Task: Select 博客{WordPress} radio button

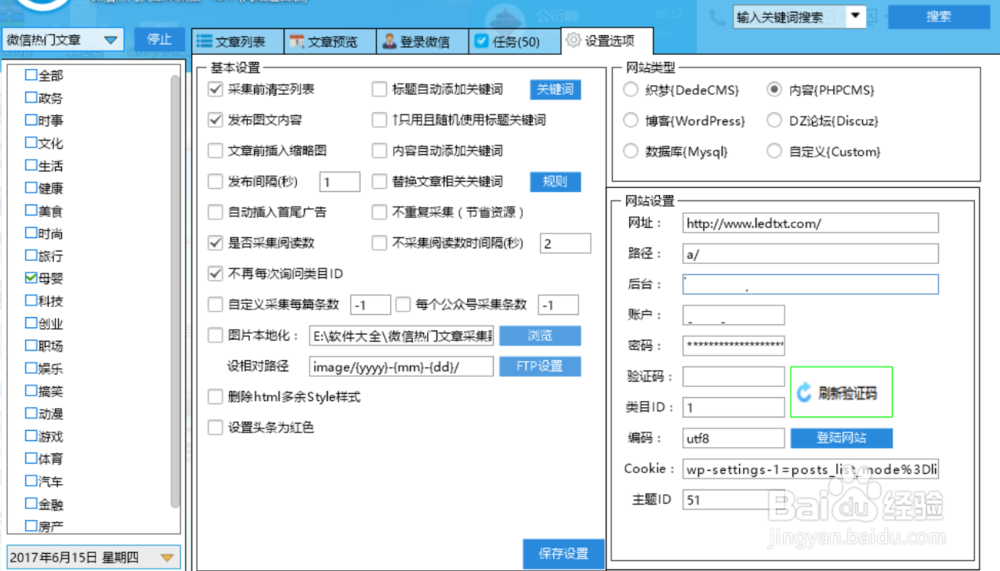Action: point(631,120)
